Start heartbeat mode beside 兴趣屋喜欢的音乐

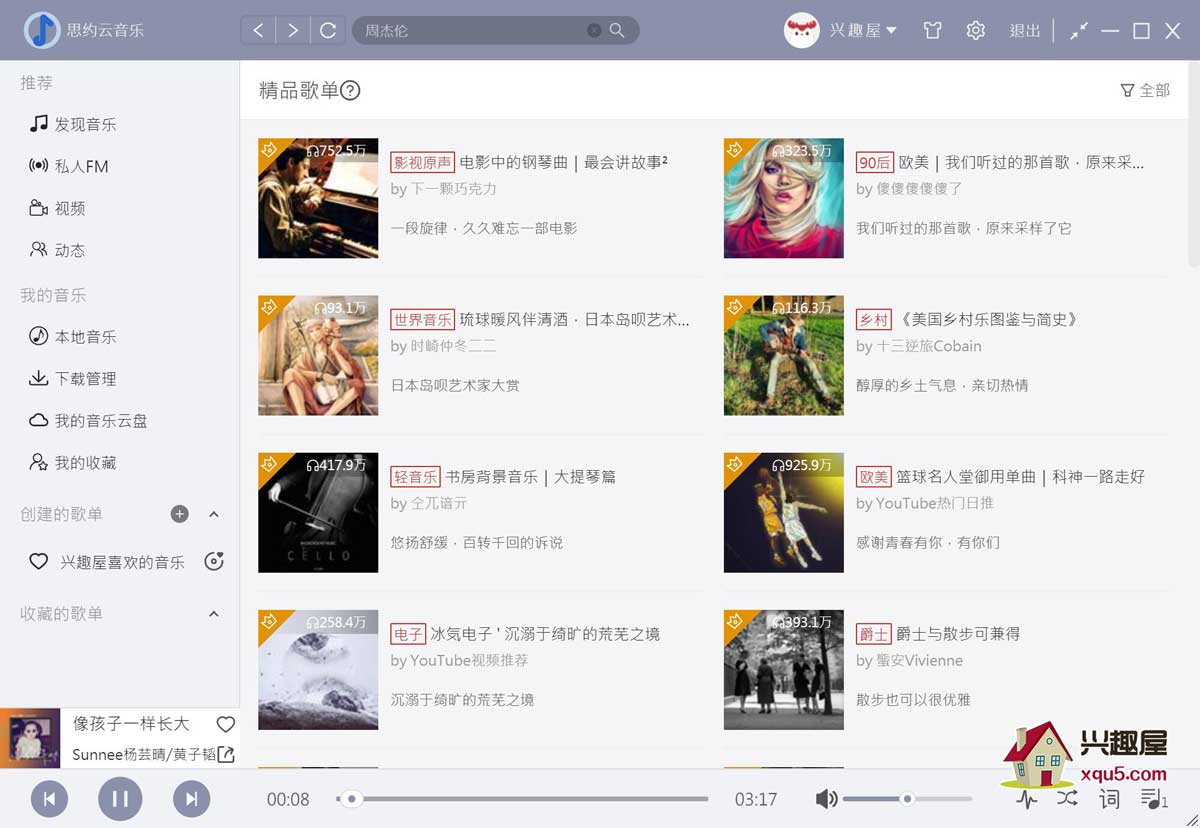click(x=214, y=562)
